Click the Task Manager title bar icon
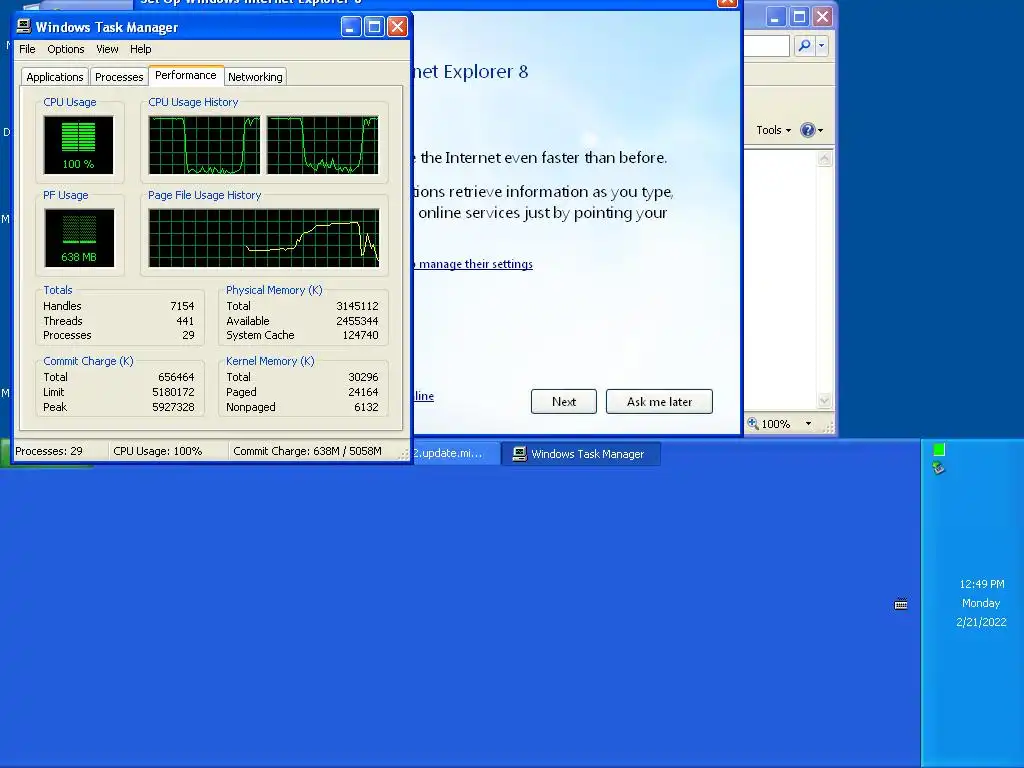Screen dimensions: 1024x768 pyautogui.click(x=24, y=26)
